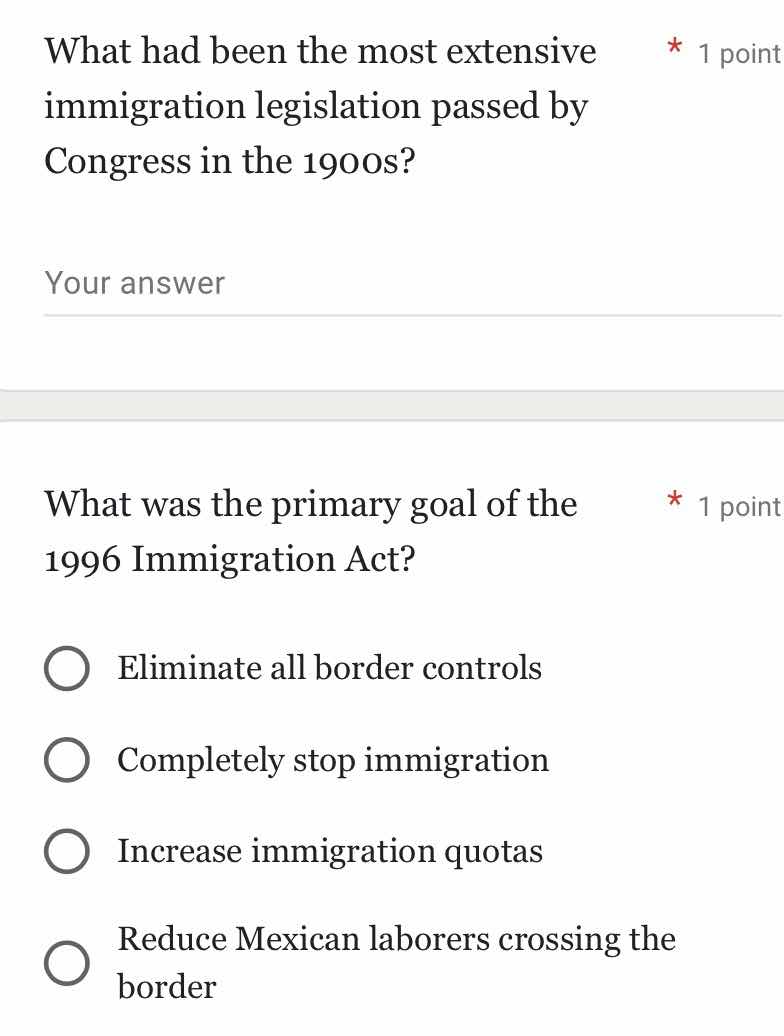Click the first question's title text
Viewport: 784px width, 1036px height.
[320, 105]
